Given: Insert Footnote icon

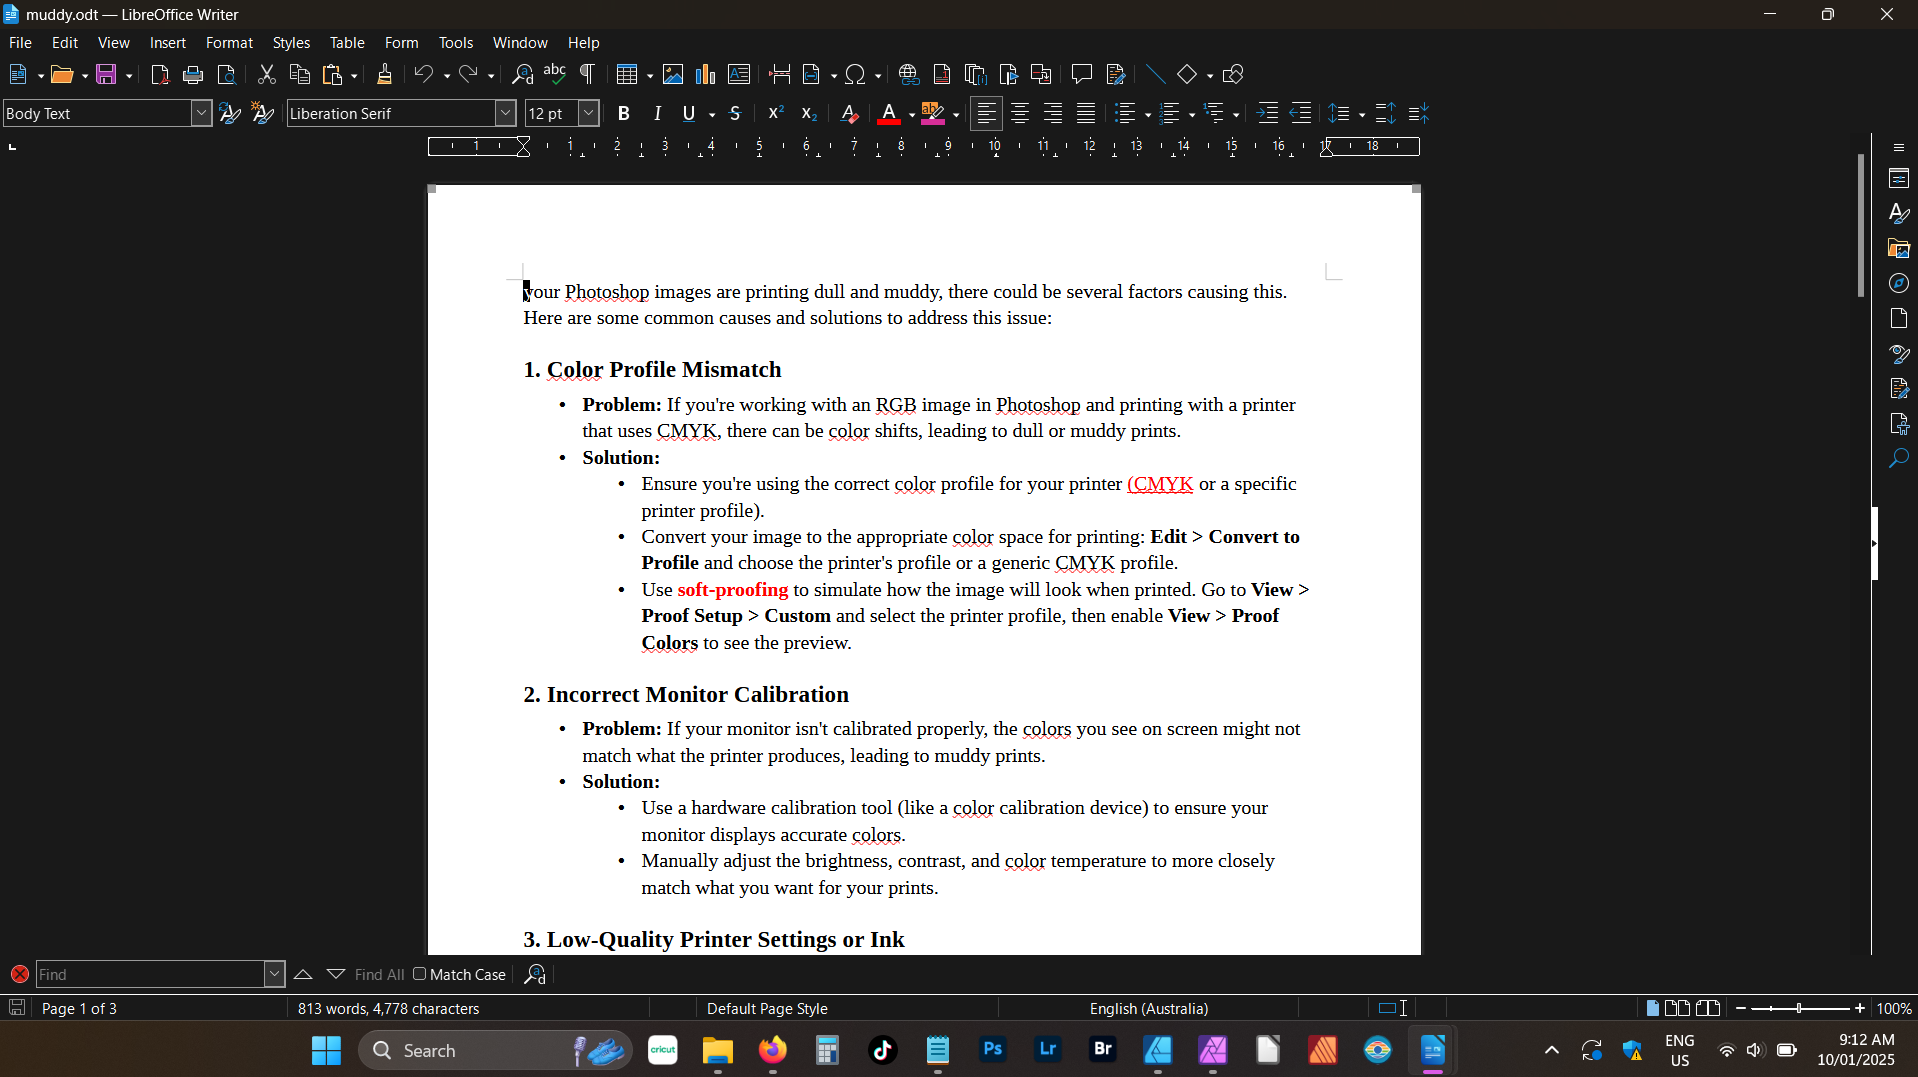Looking at the screenshot, I should pyautogui.click(x=942, y=75).
